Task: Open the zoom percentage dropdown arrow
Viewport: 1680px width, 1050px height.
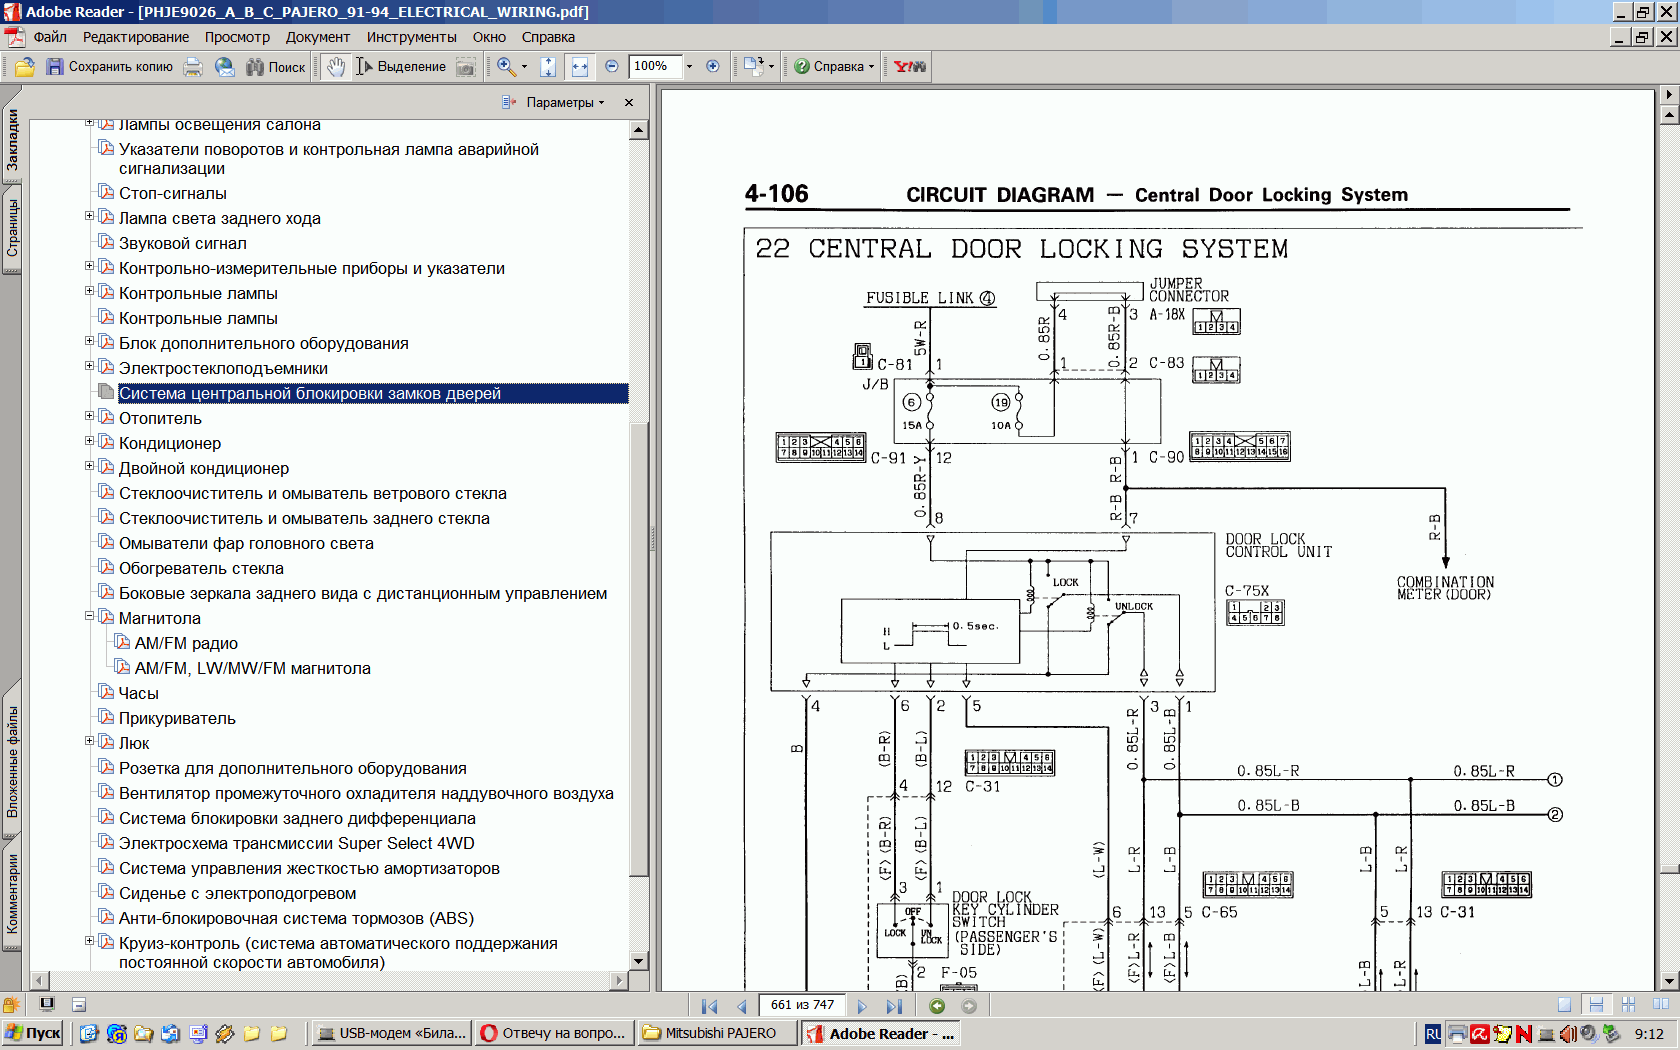Action: (689, 67)
